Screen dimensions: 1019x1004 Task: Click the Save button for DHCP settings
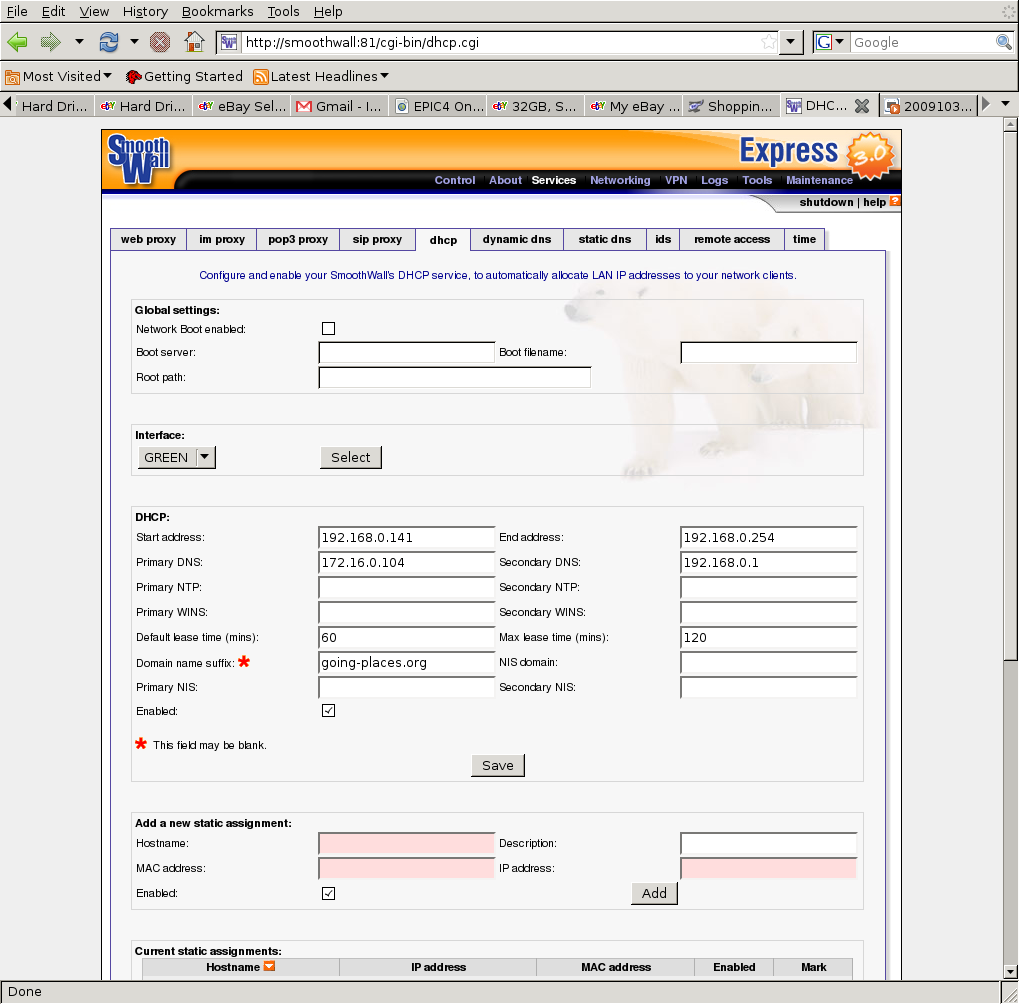coord(497,765)
